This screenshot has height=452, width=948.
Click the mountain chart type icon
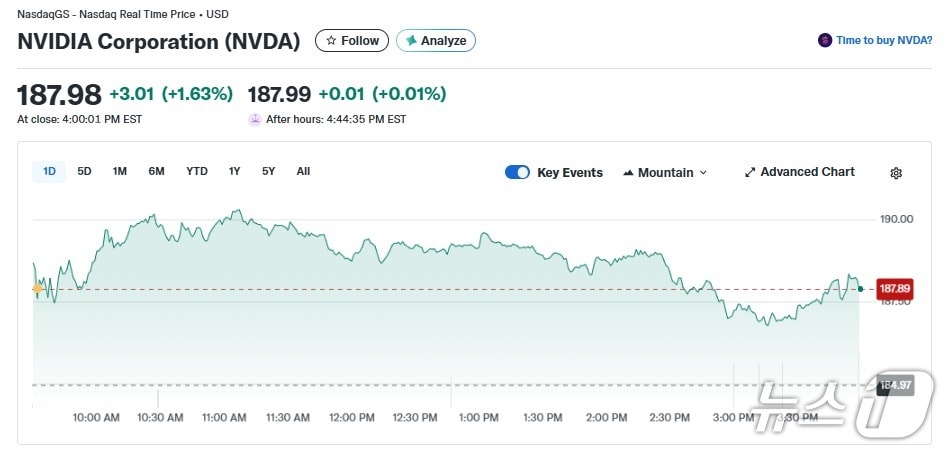629,173
